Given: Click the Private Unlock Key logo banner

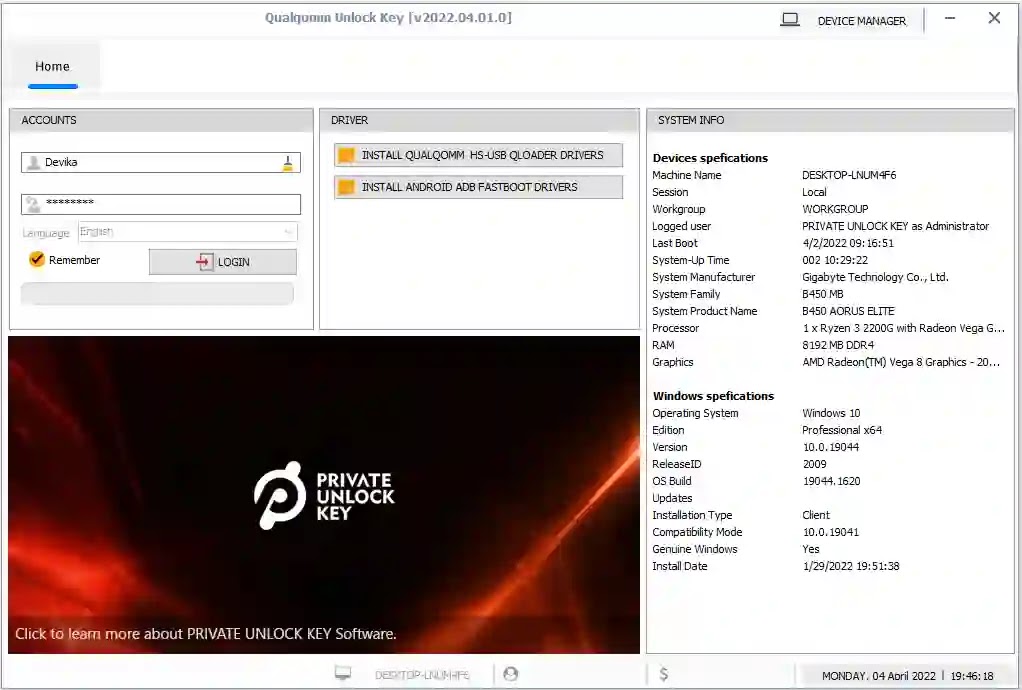Looking at the screenshot, I should (x=324, y=495).
